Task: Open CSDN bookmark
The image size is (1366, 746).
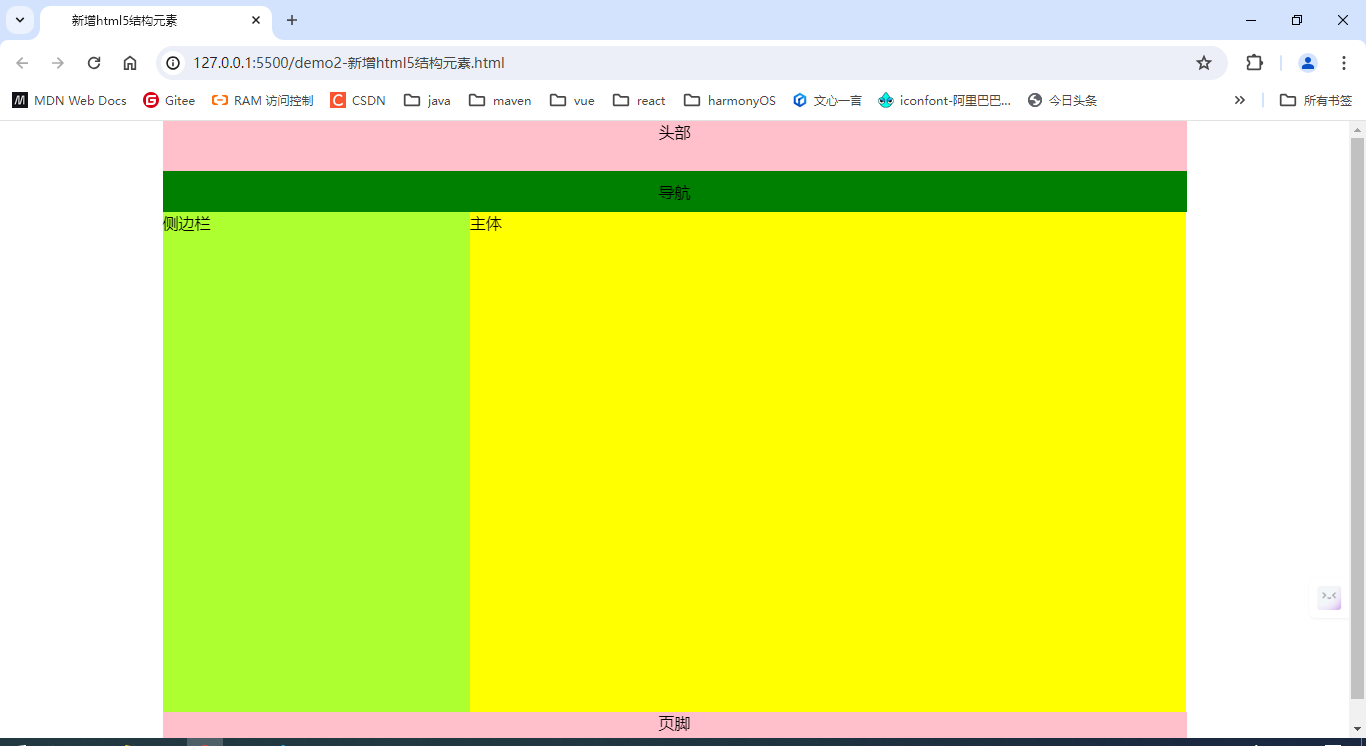Action: coord(358,100)
